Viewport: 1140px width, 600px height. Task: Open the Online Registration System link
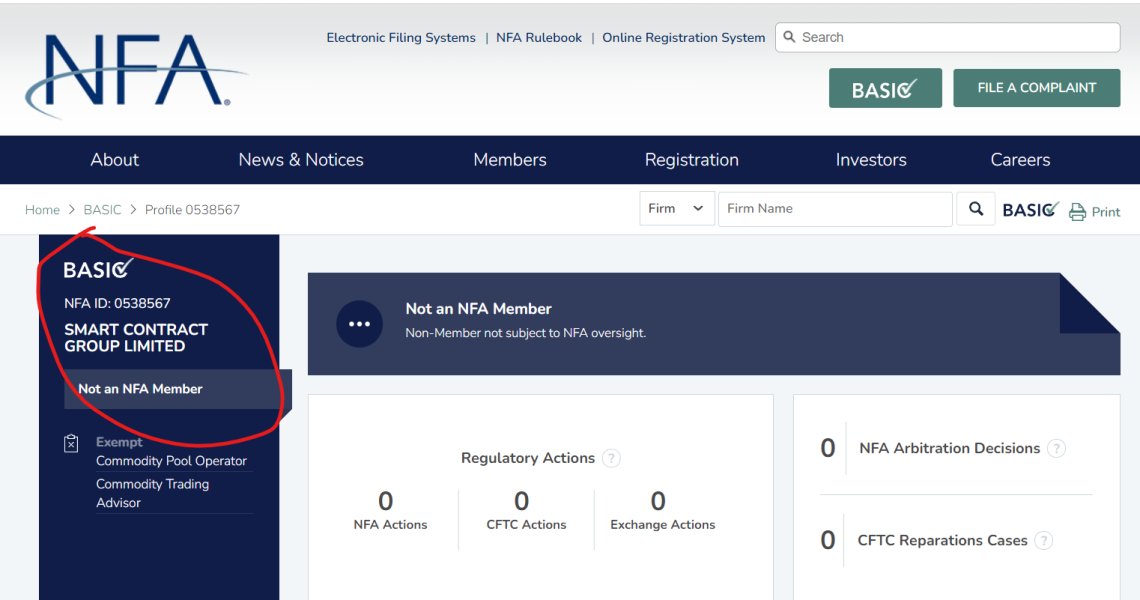pos(683,38)
